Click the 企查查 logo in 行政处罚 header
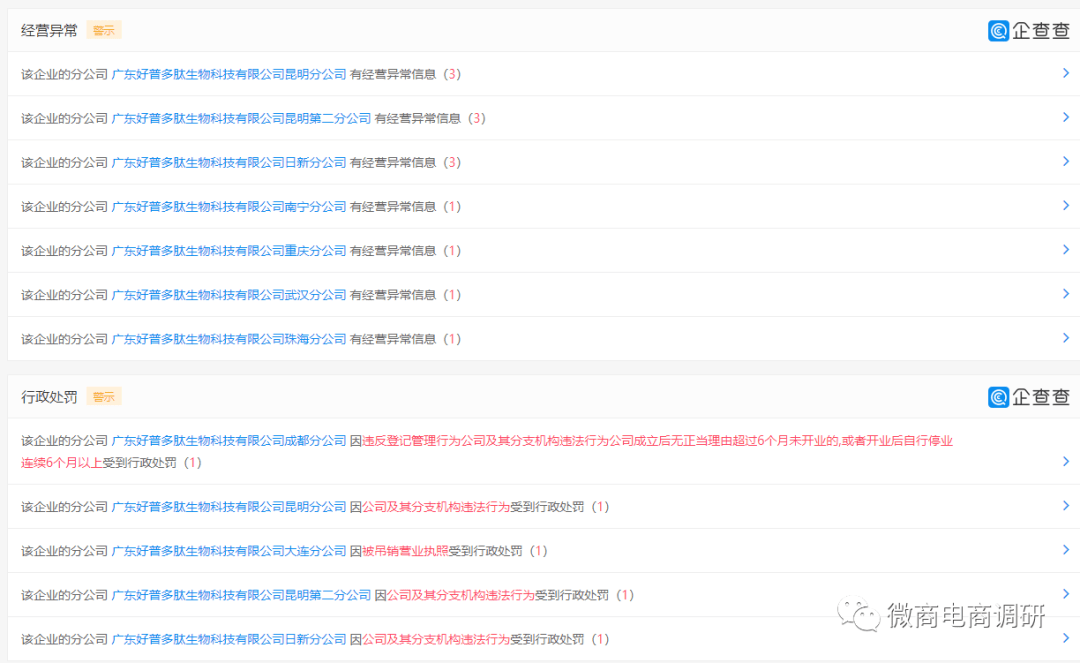The height and width of the screenshot is (663, 1080). (x=1029, y=397)
